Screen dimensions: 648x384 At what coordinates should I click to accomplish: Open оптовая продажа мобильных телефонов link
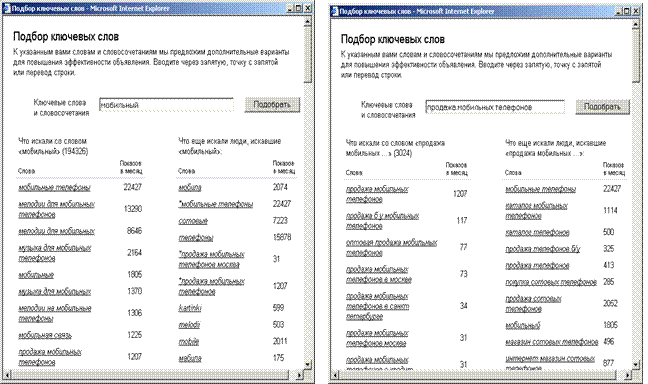[x=391, y=248]
